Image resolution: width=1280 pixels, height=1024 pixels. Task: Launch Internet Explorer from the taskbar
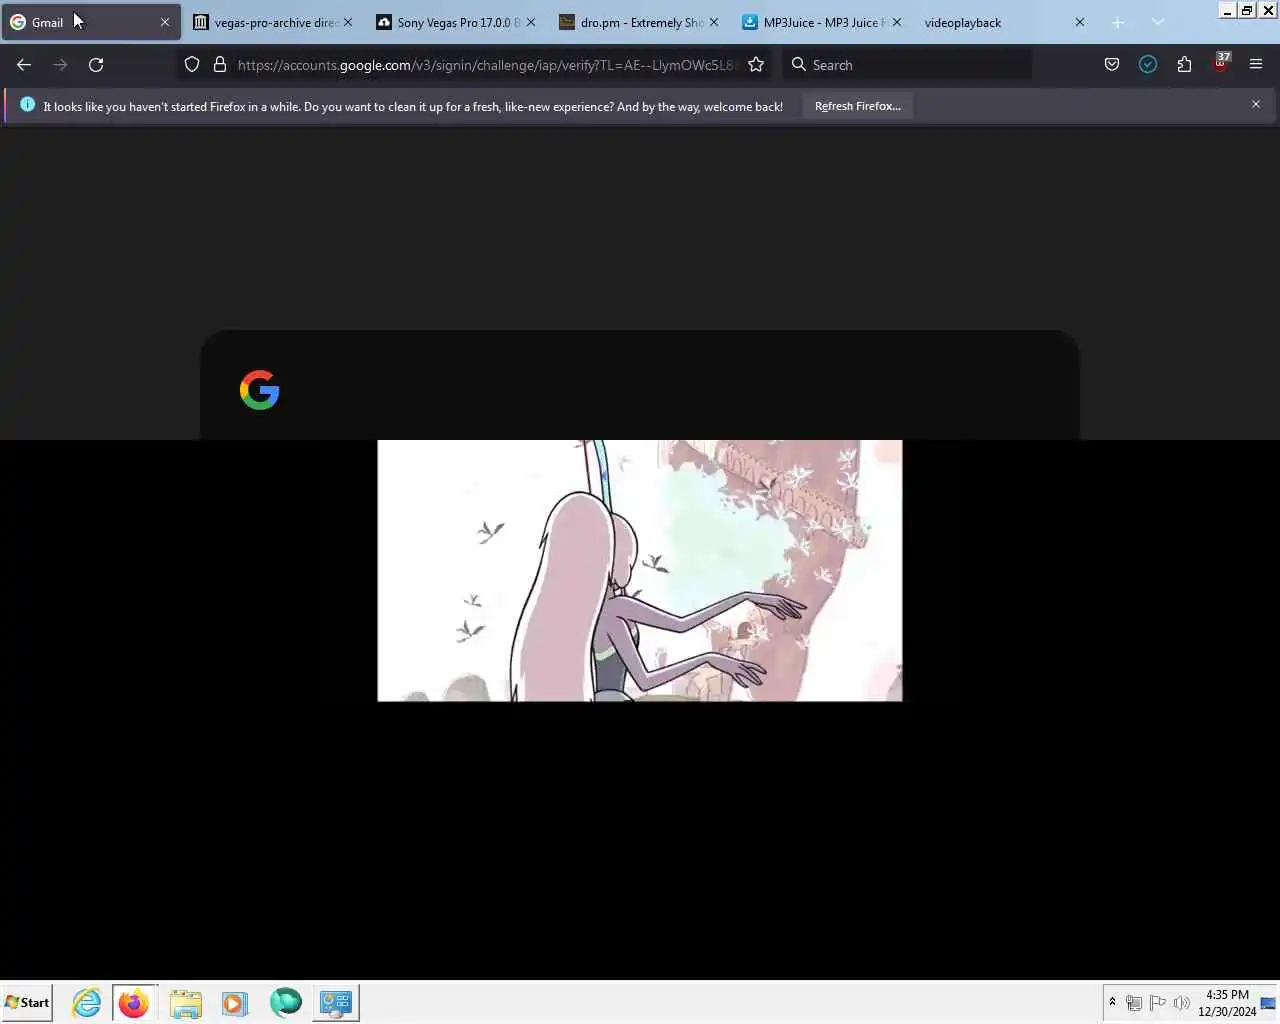click(87, 1002)
